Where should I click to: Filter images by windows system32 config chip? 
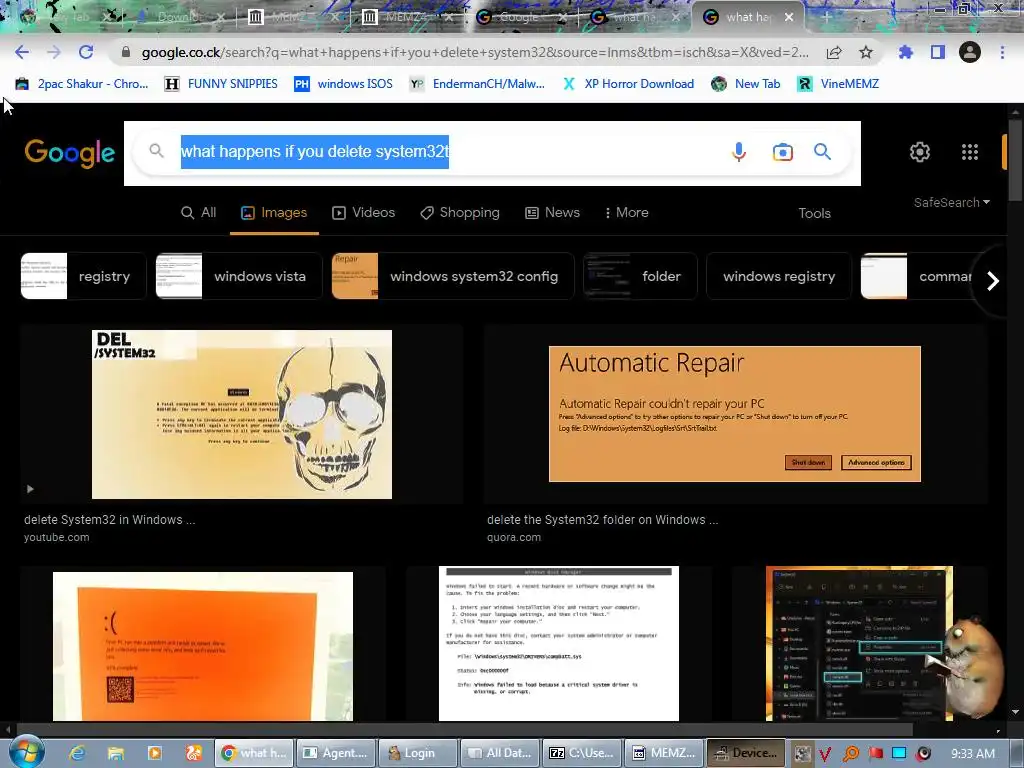click(x=453, y=276)
